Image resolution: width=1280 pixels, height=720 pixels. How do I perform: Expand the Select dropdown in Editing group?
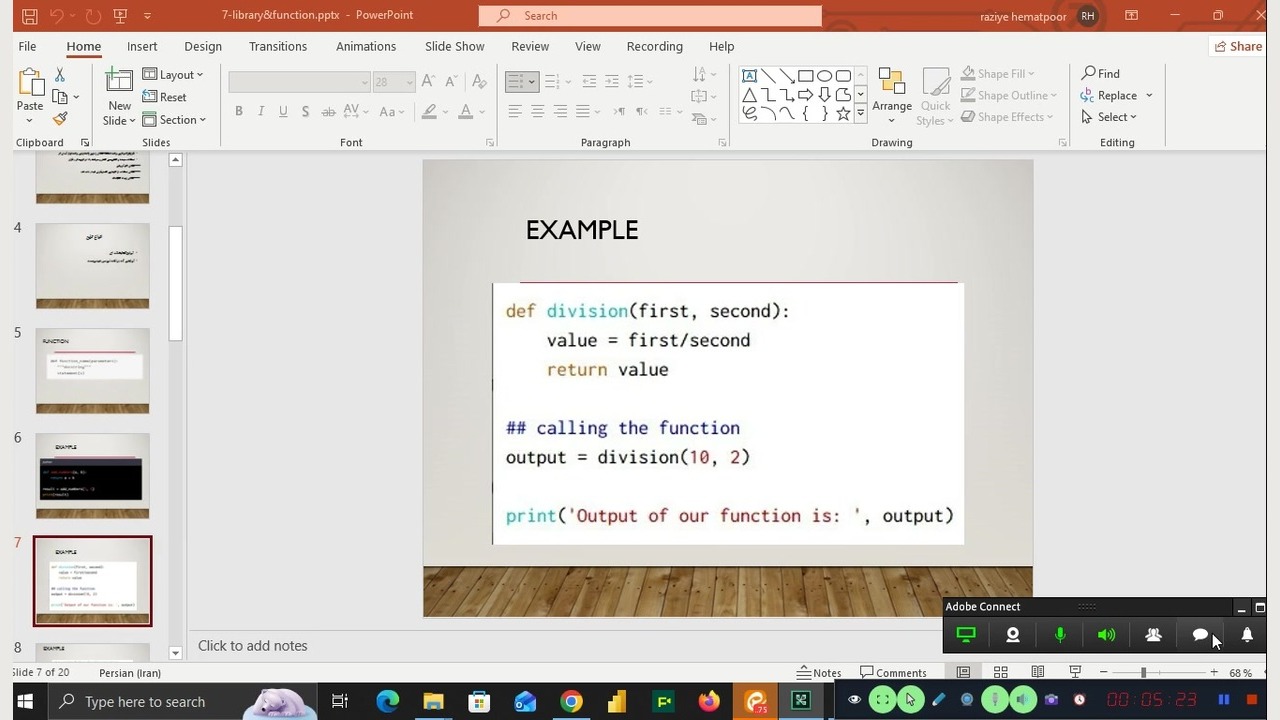point(1110,117)
